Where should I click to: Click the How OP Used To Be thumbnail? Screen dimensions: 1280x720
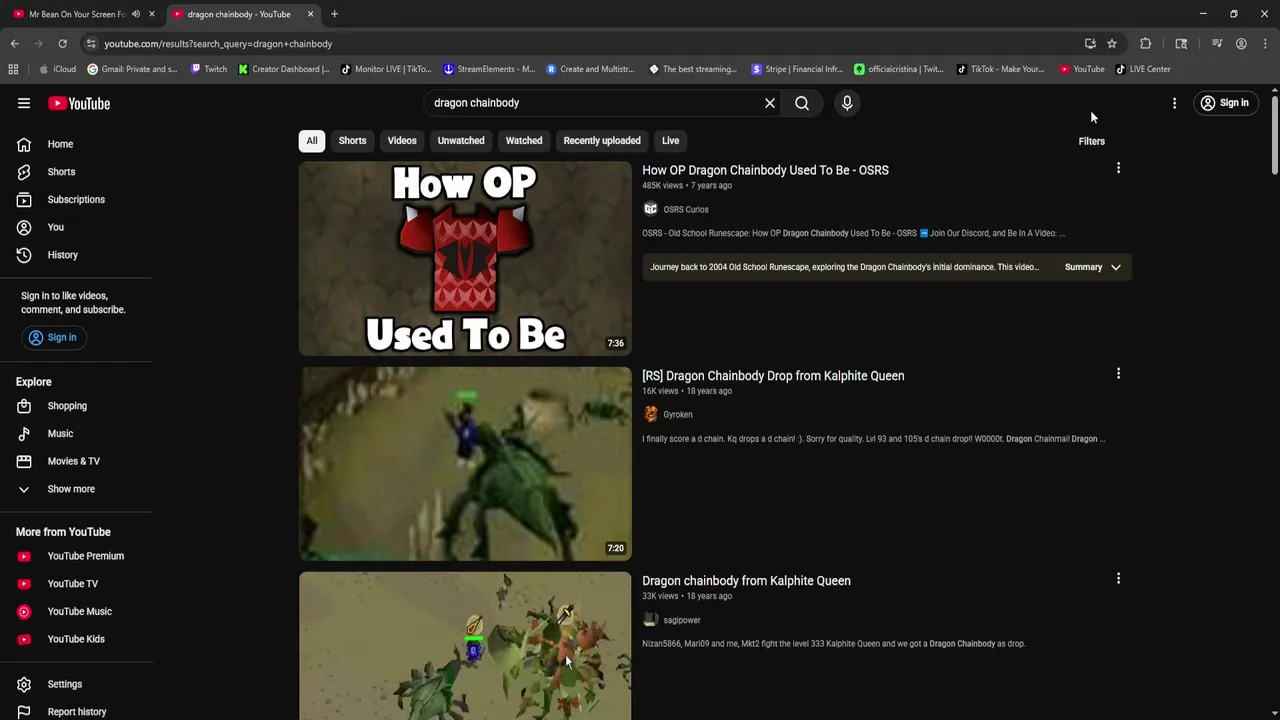[465, 259]
